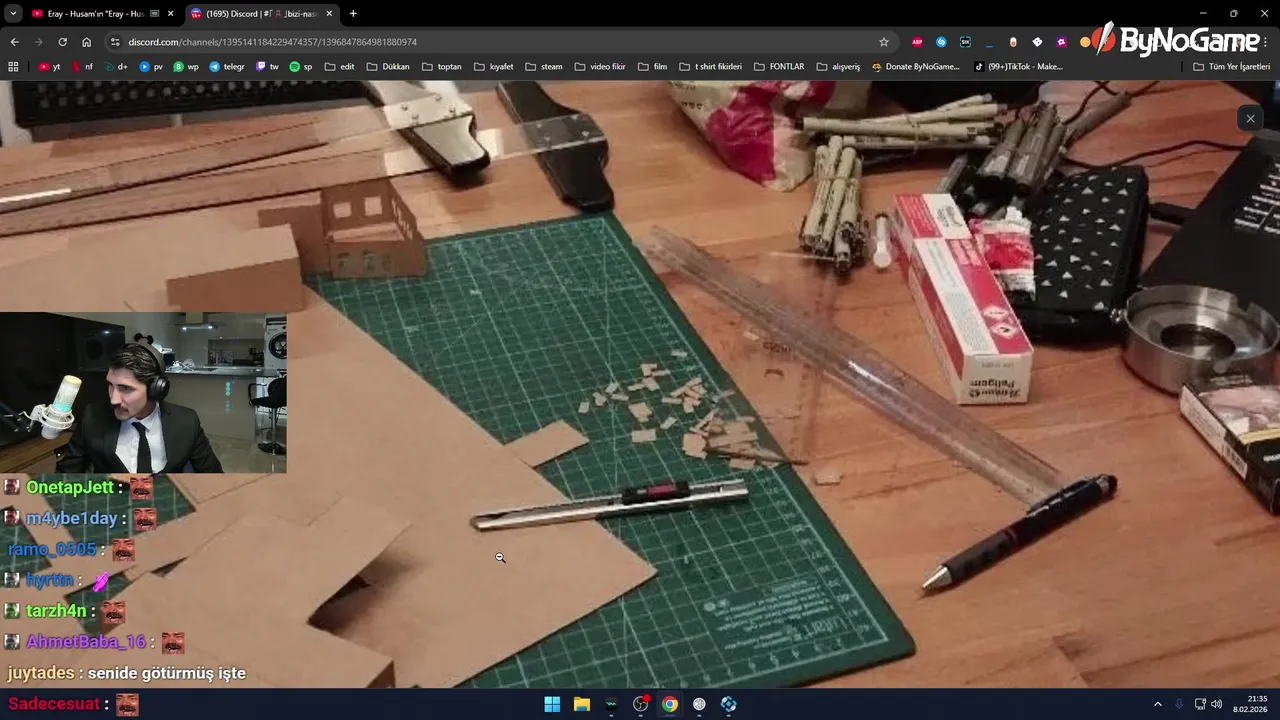Open the Windows Start menu

(x=552, y=704)
